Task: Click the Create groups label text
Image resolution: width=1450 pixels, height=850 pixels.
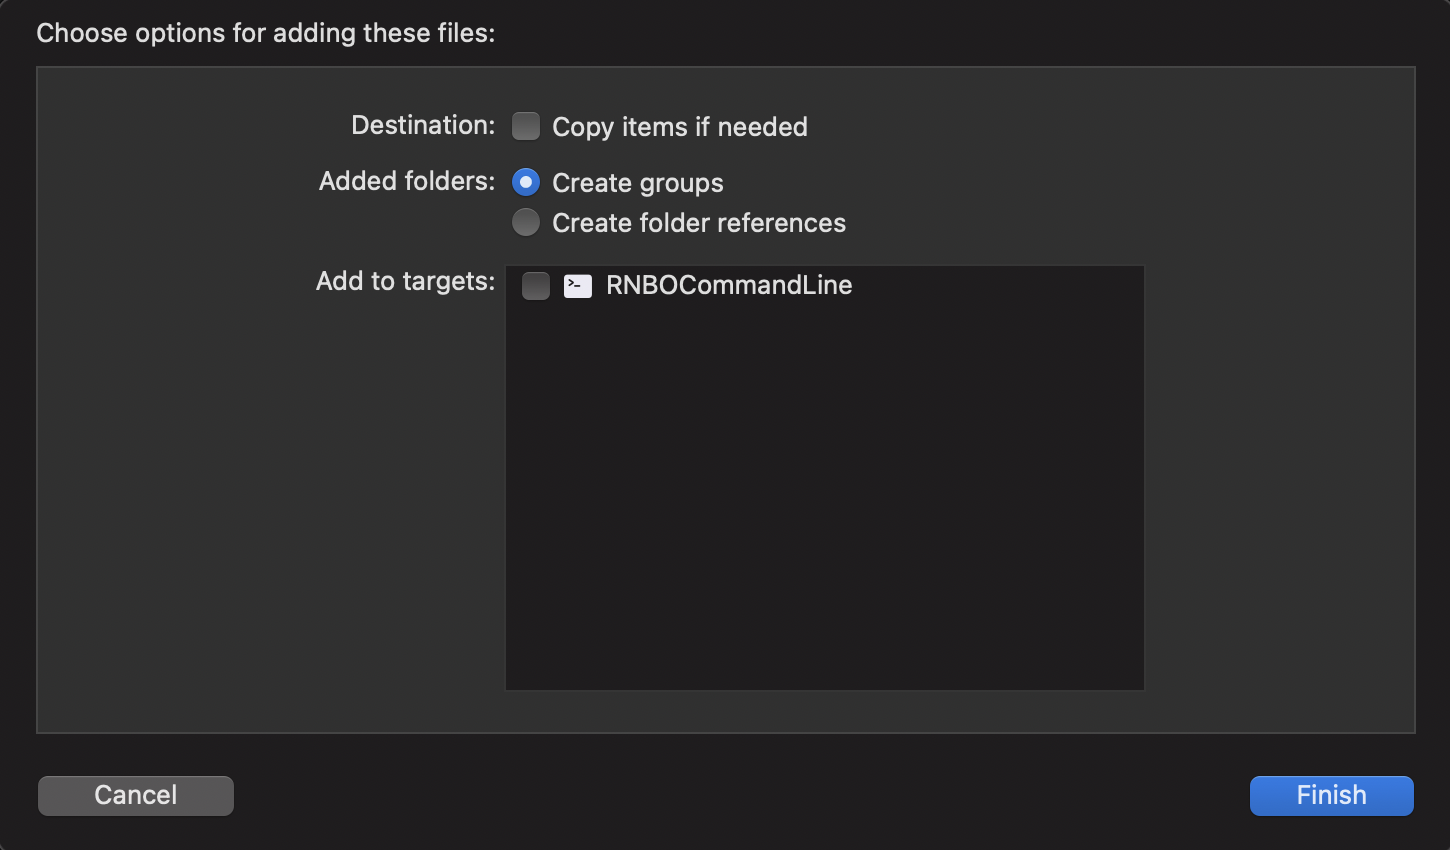Action: (x=637, y=183)
